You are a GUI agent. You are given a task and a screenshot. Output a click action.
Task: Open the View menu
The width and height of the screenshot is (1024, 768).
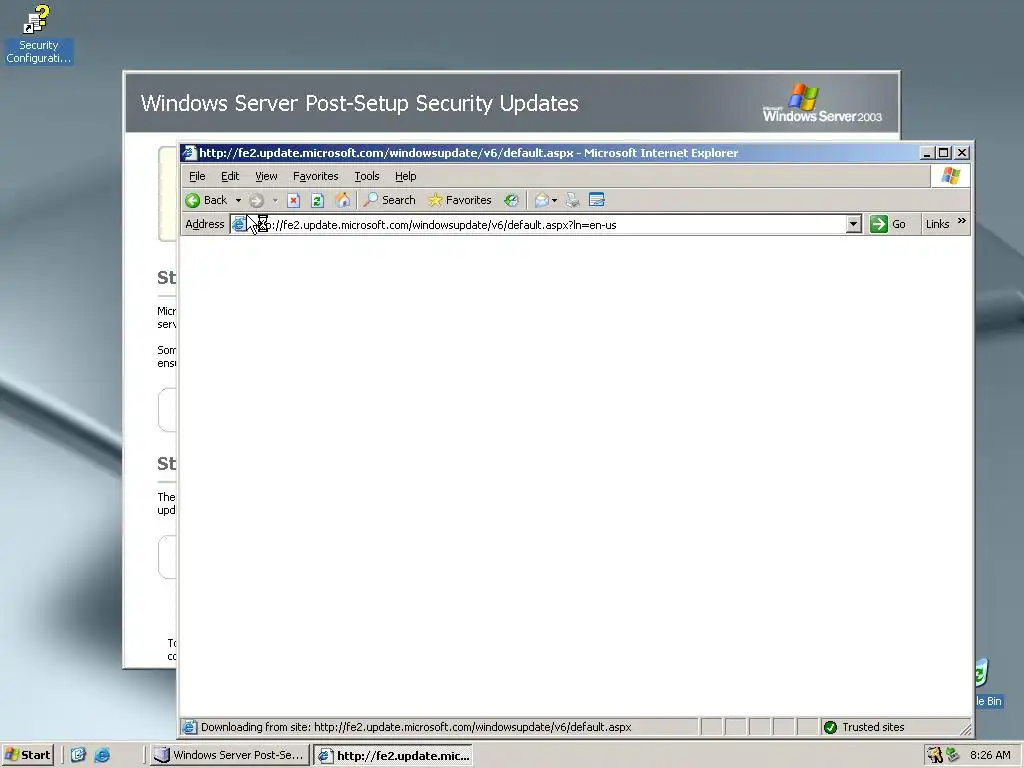click(x=266, y=176)
